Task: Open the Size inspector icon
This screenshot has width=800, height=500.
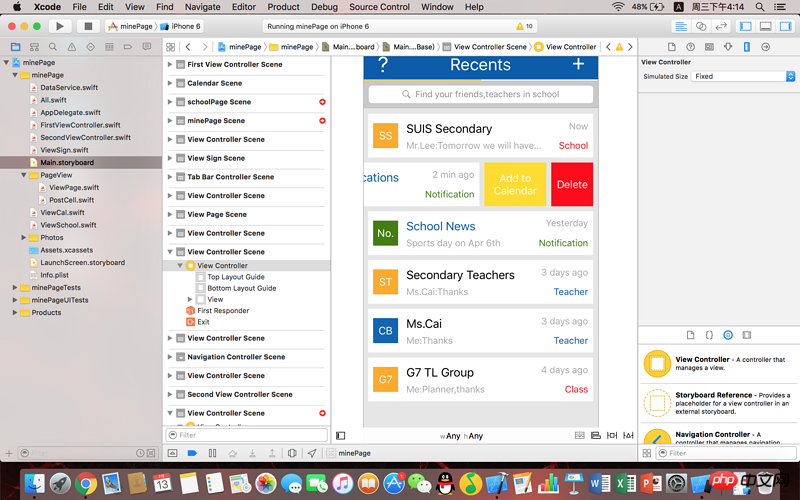Action: pos(746,47)
